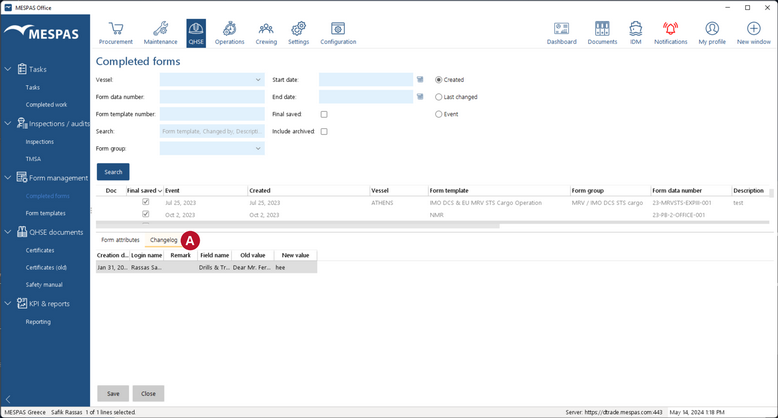
Task: Open the Crewing module
Action: coord(266,33)
